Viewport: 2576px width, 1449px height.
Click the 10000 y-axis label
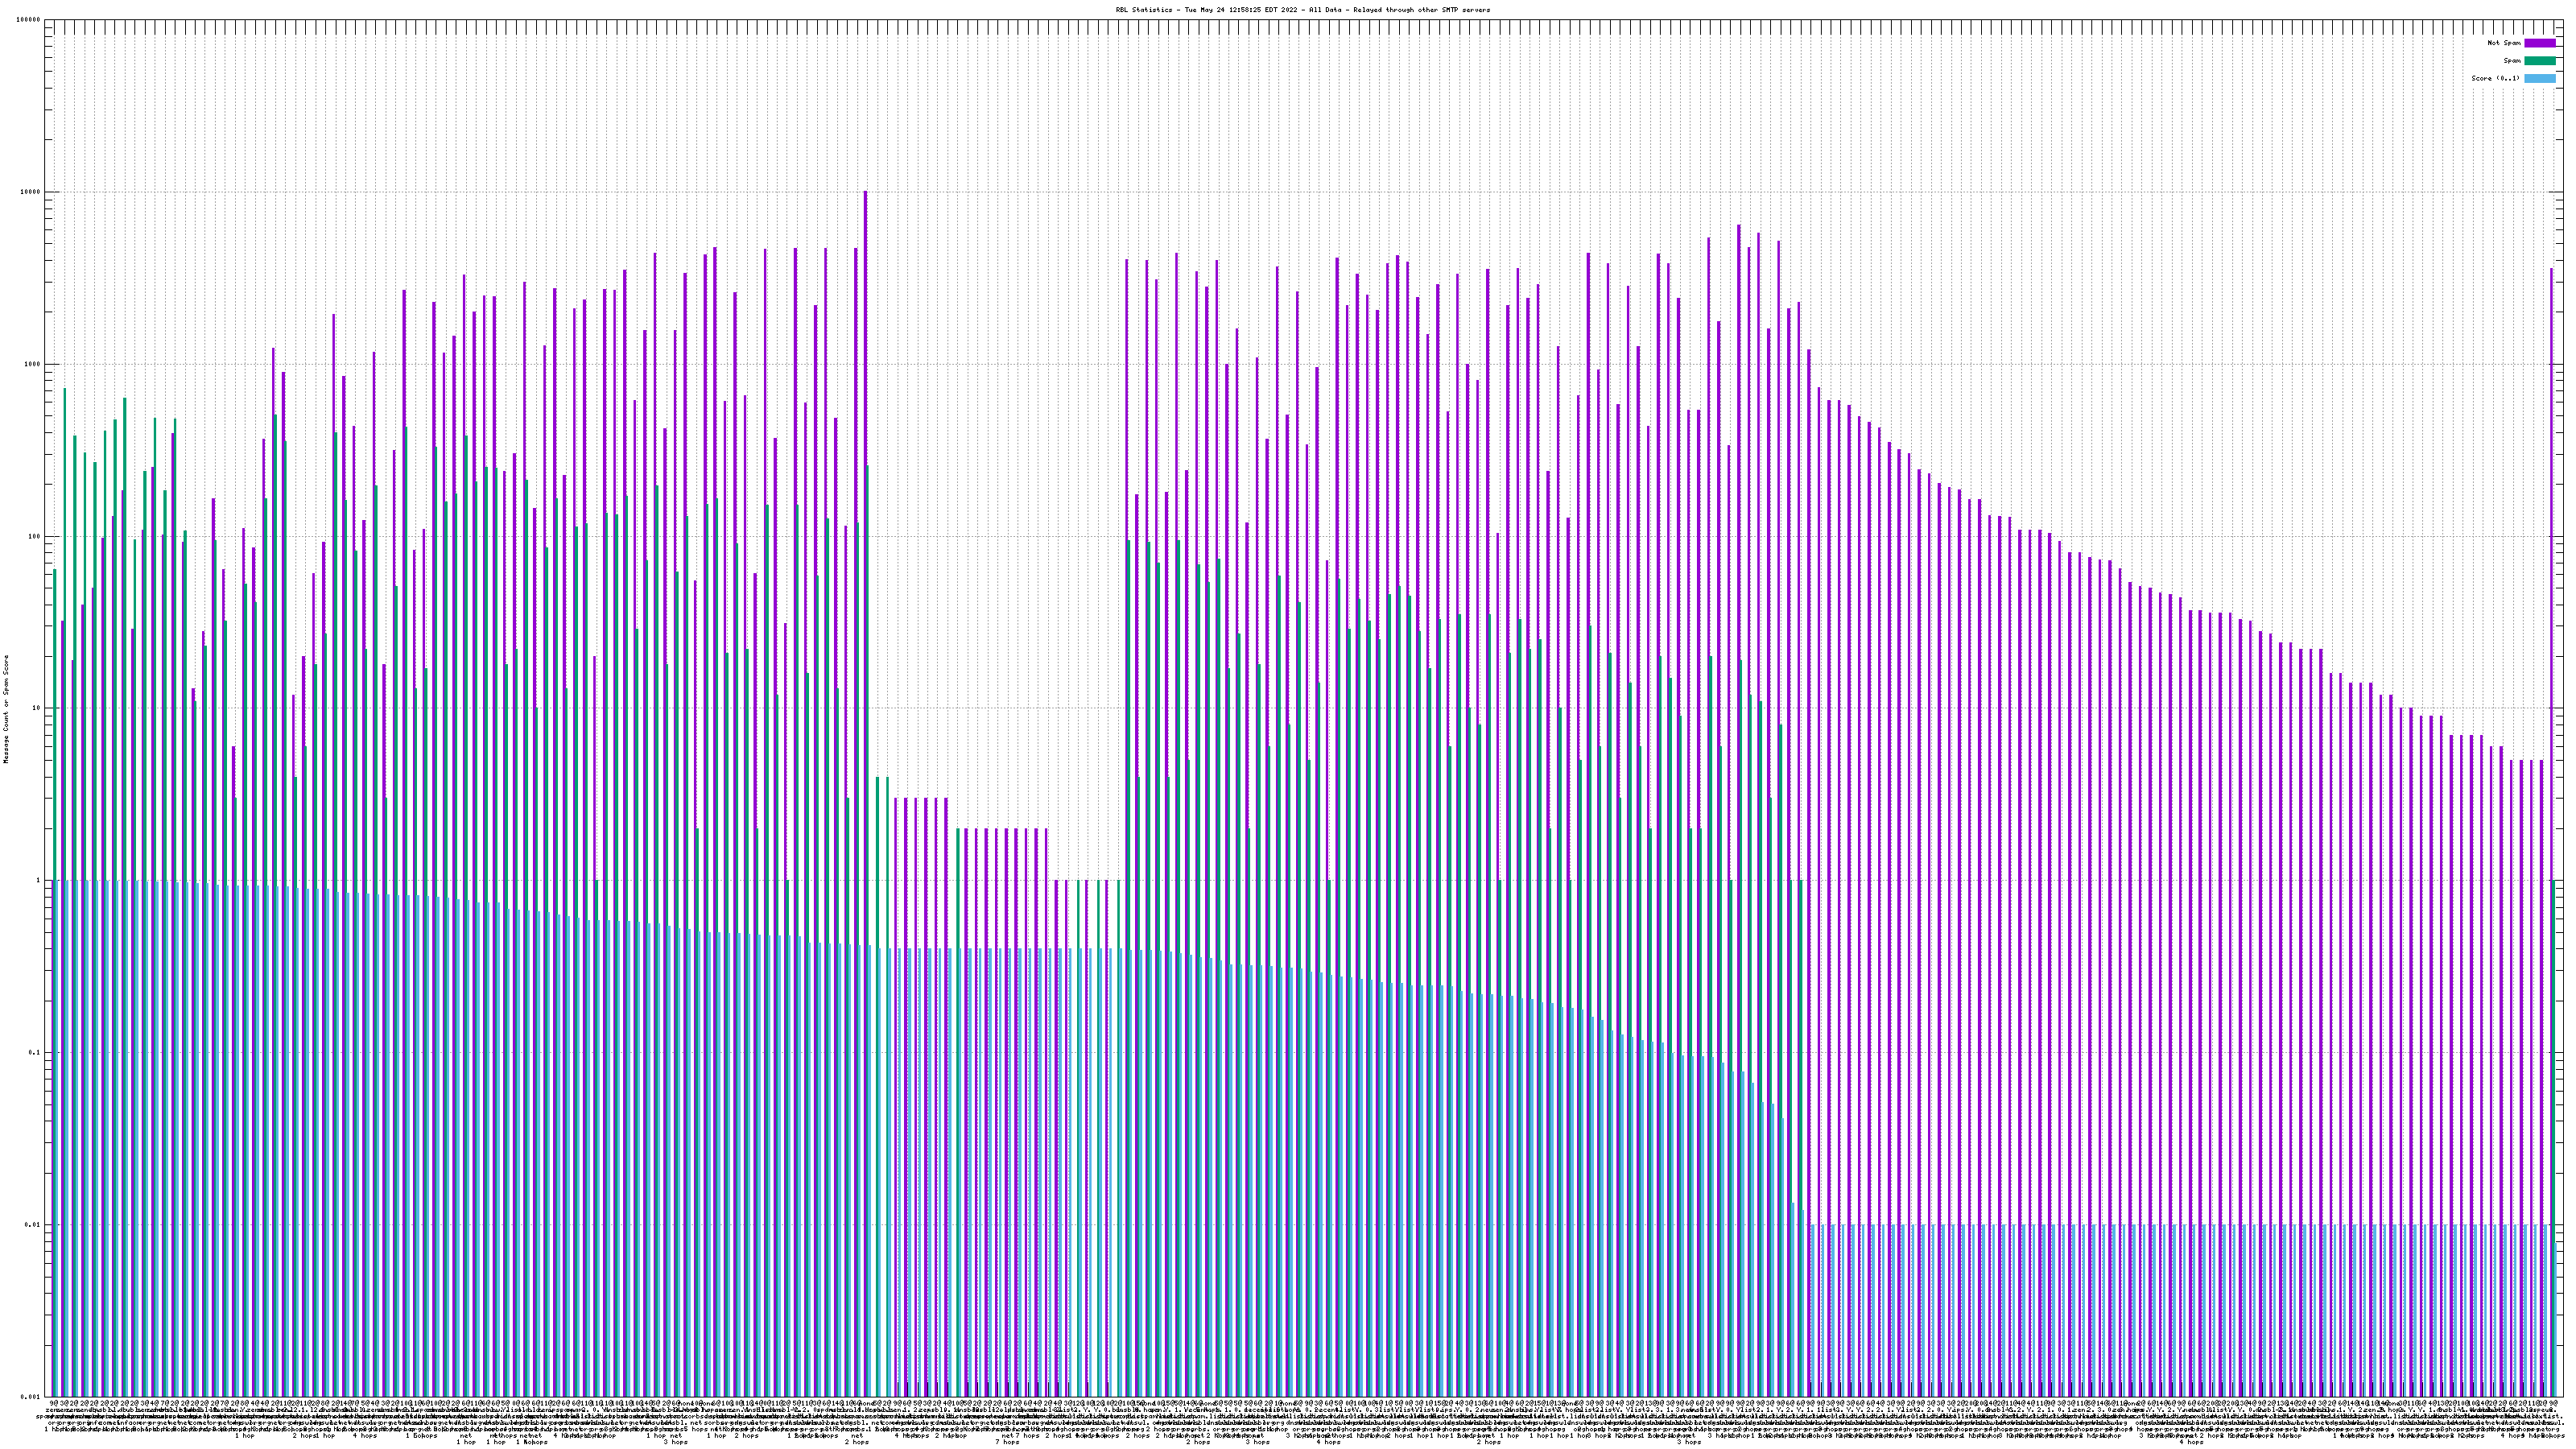coord(30,192)
